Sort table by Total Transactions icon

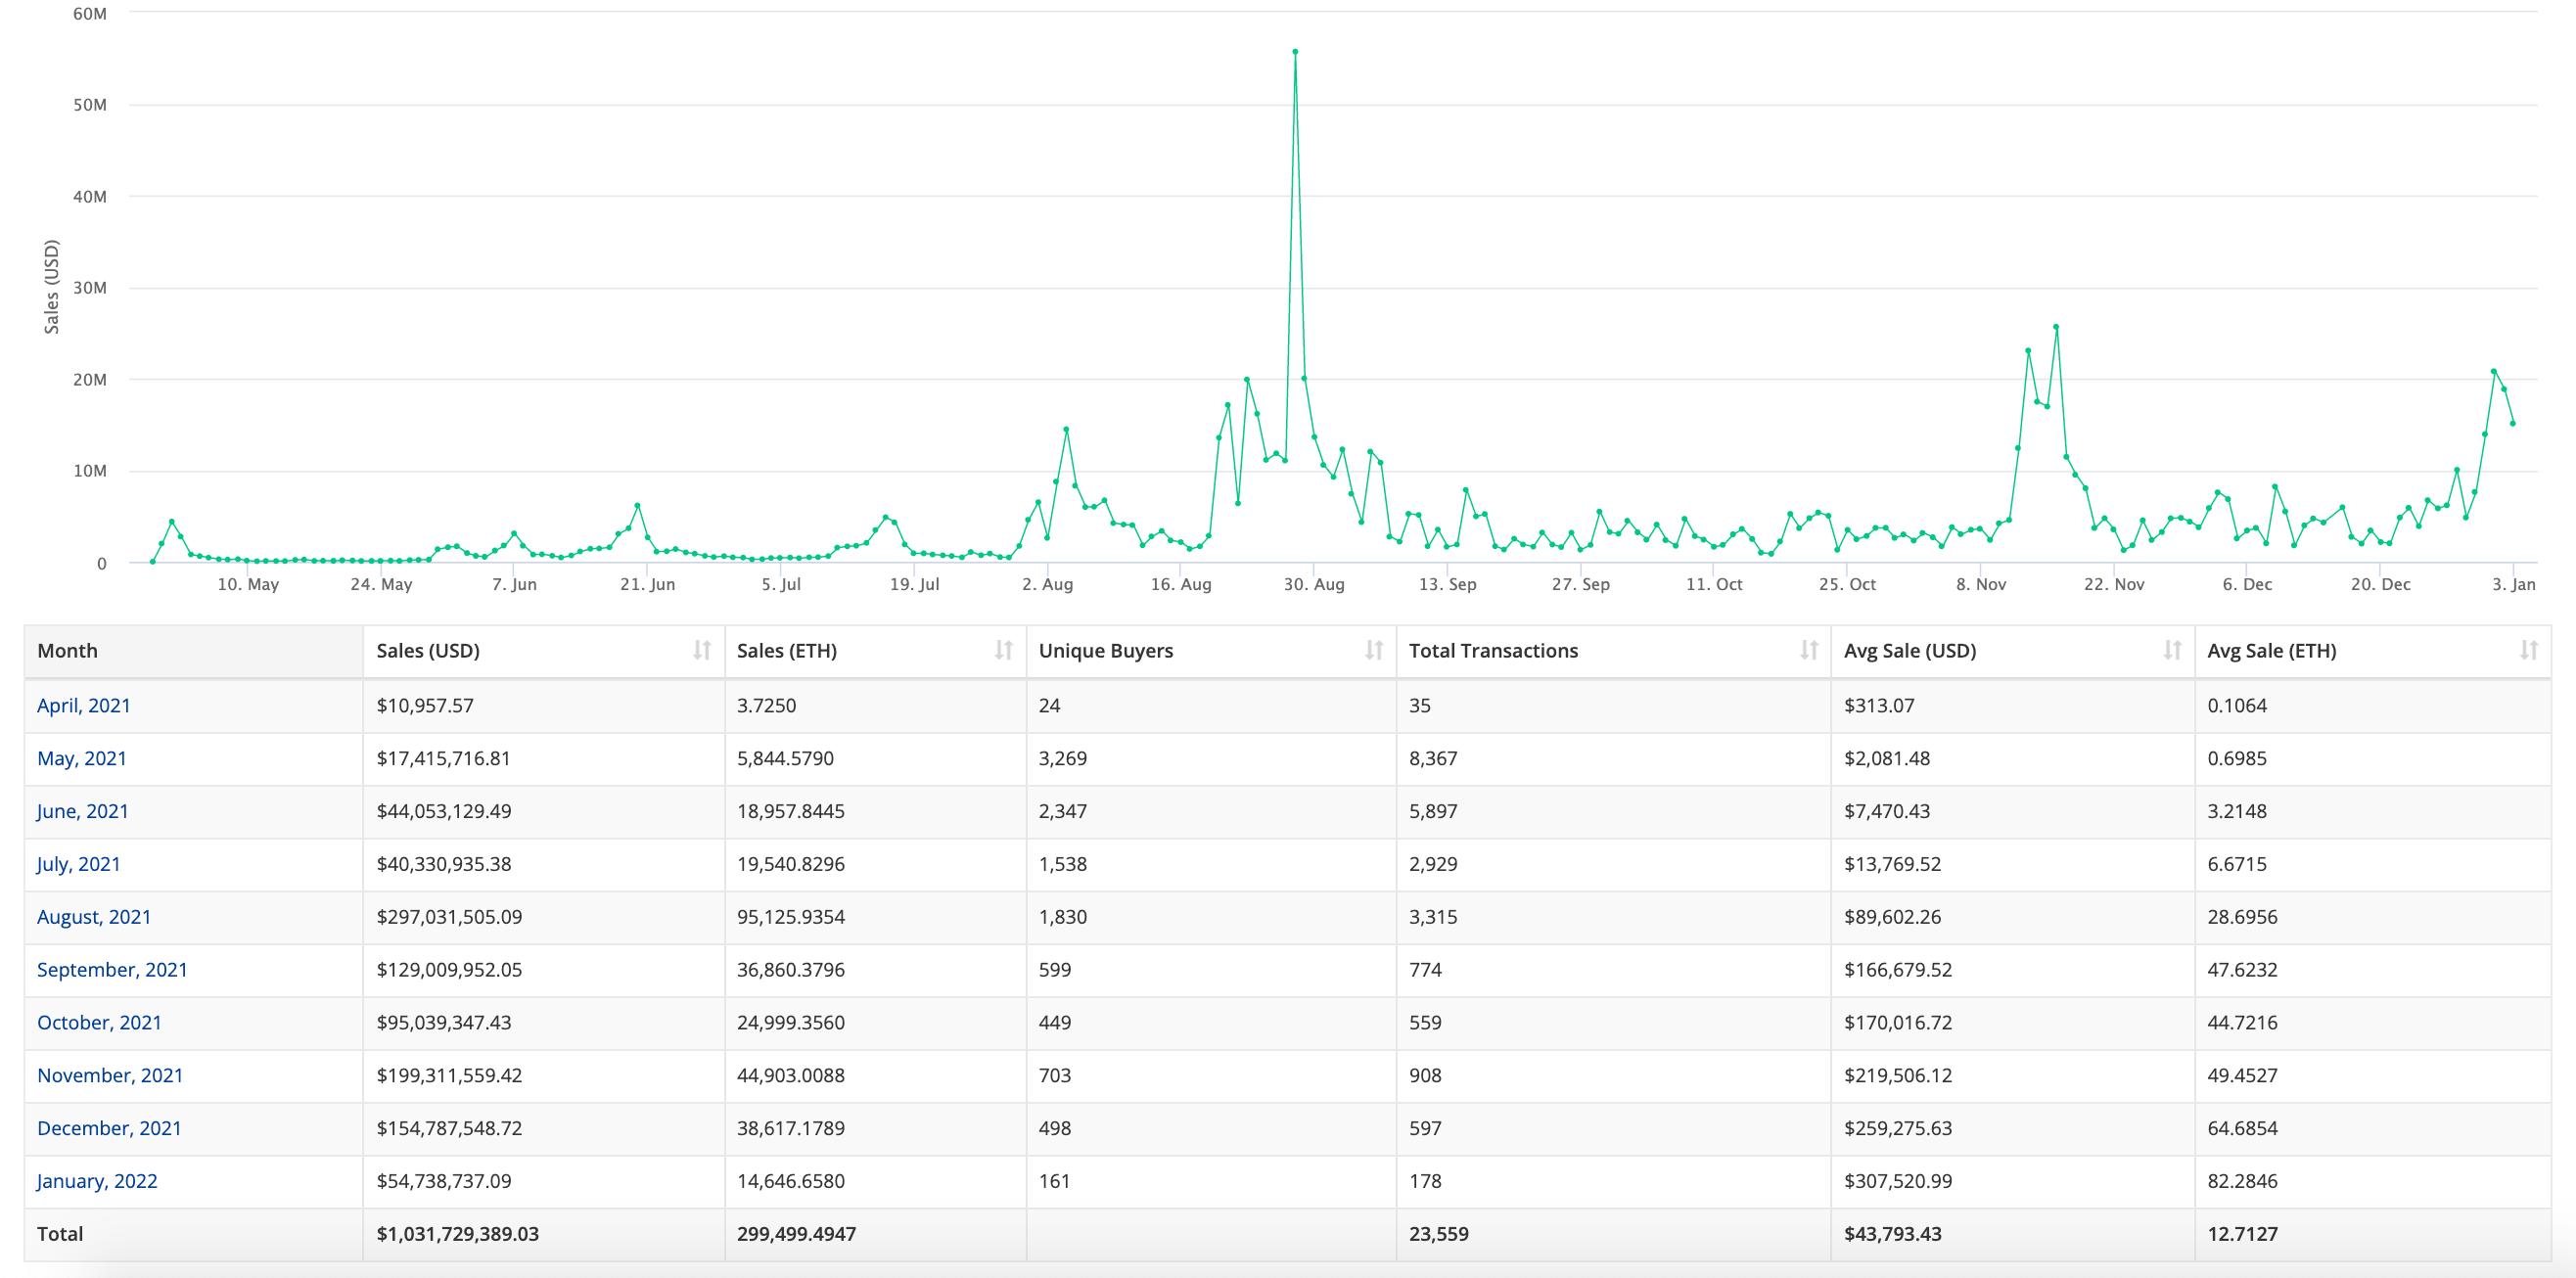(x=1808, y=651)
